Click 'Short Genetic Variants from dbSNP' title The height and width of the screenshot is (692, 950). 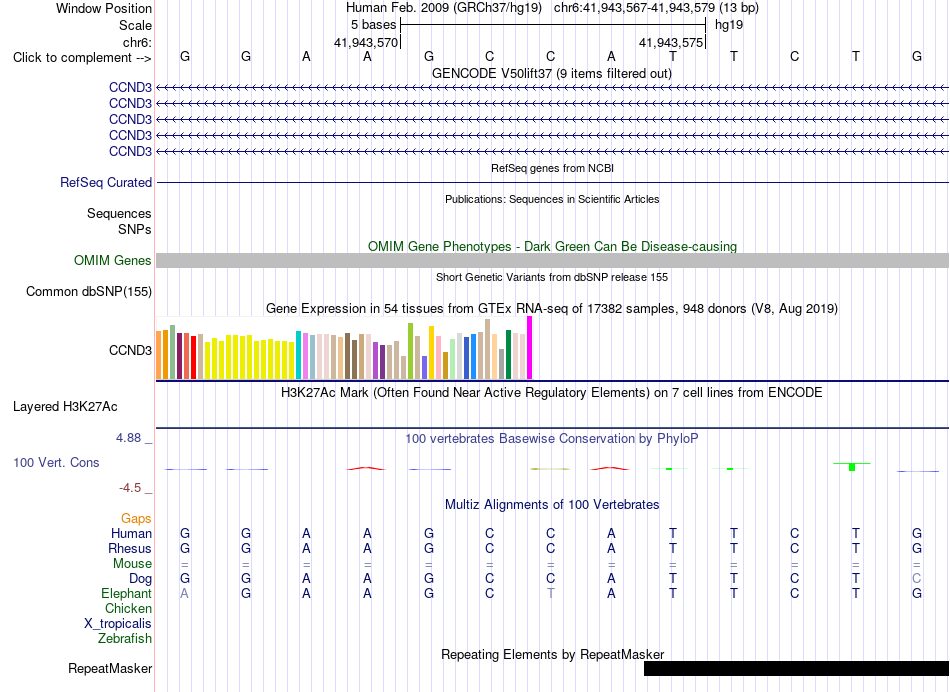552,277
